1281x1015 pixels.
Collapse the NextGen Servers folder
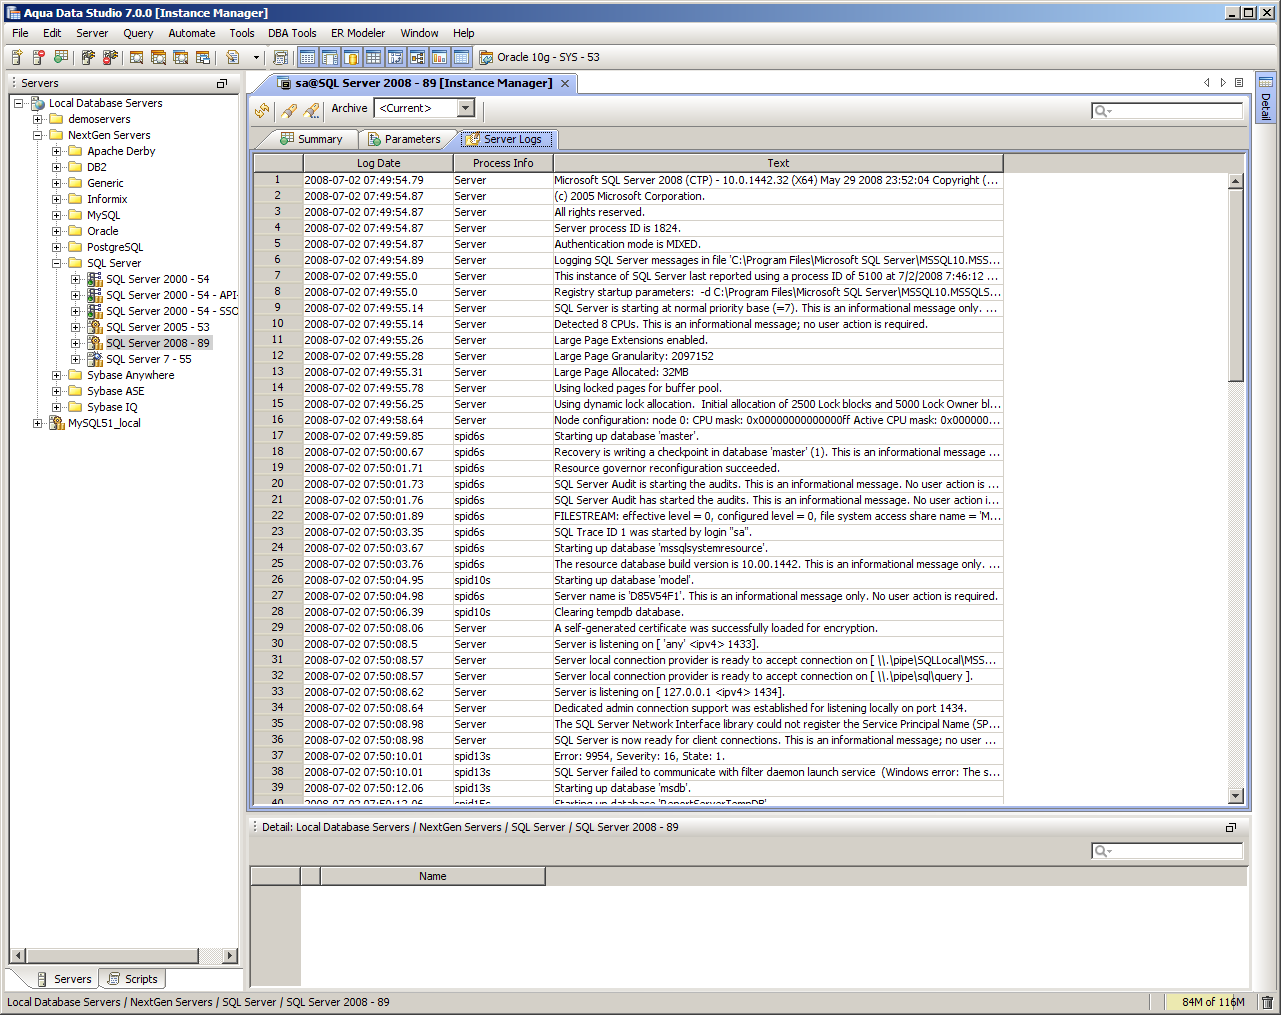coord(38,135)
